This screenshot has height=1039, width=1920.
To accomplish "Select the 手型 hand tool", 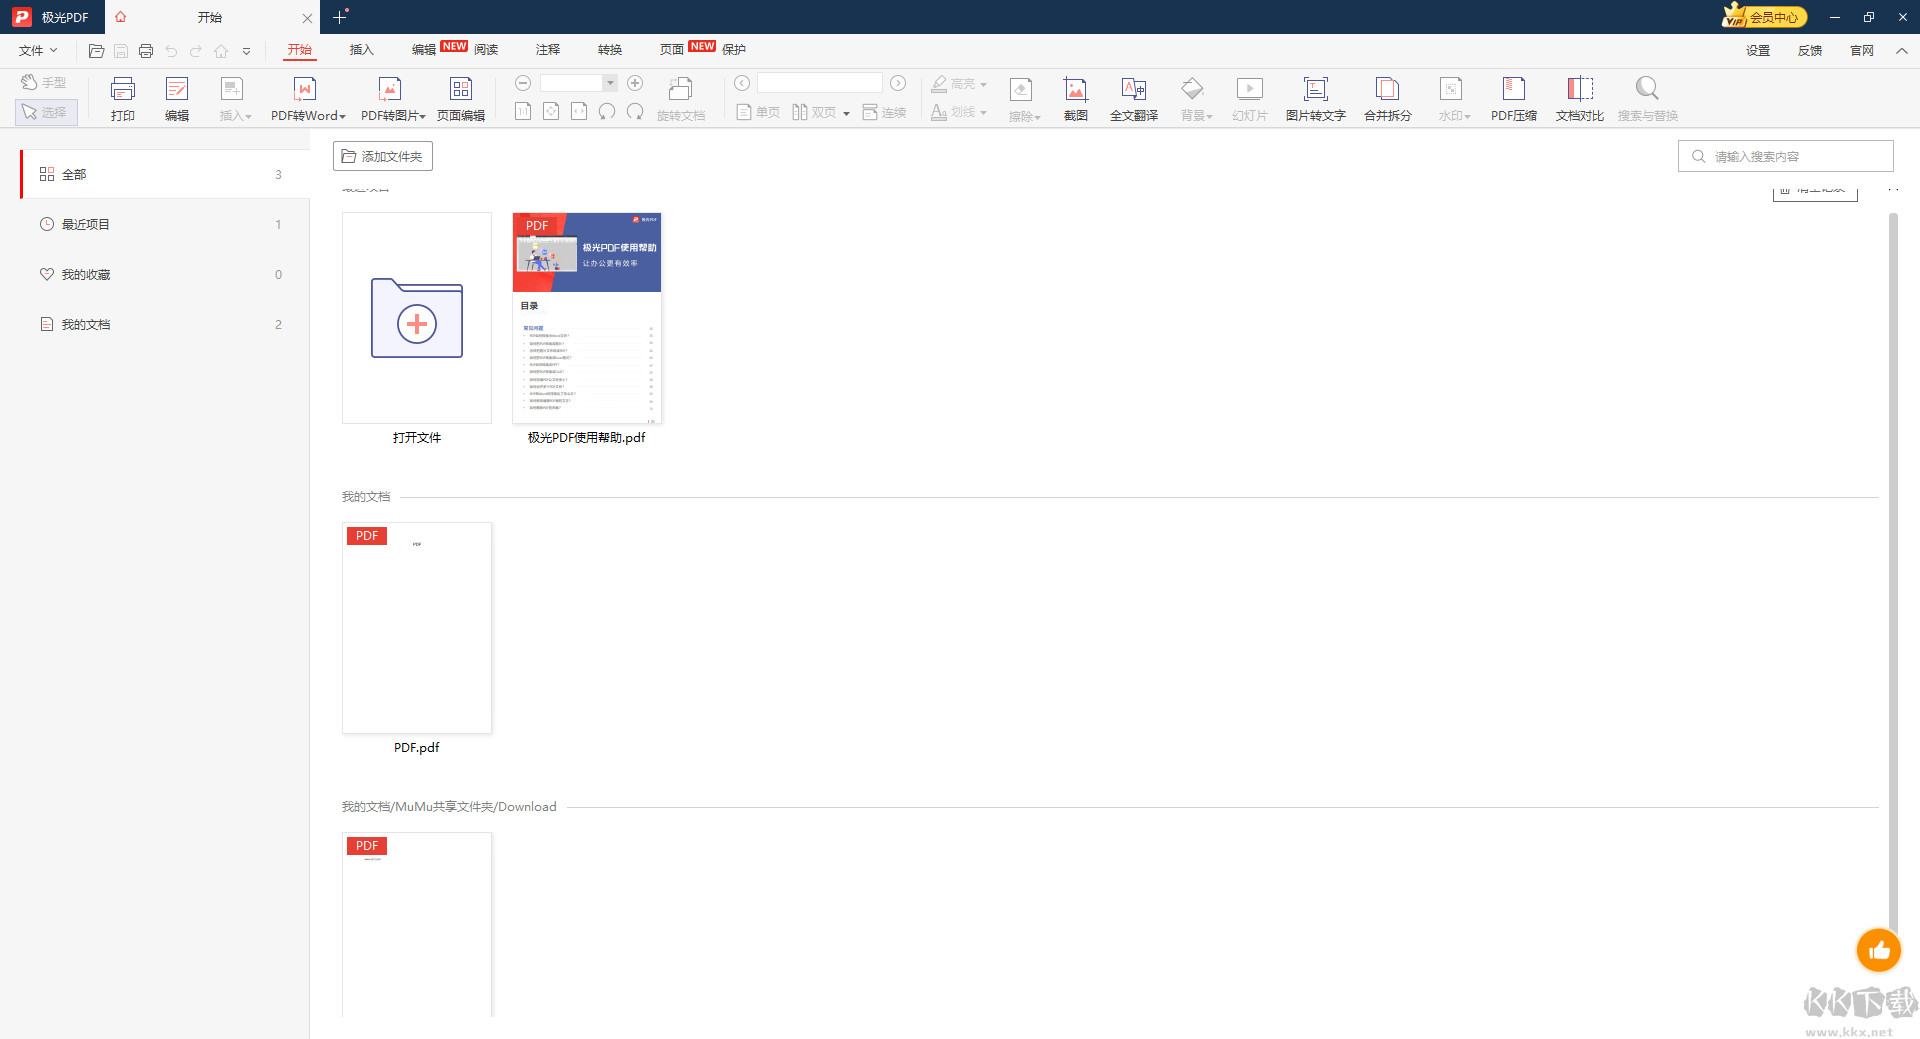I will tap(44, 83).
